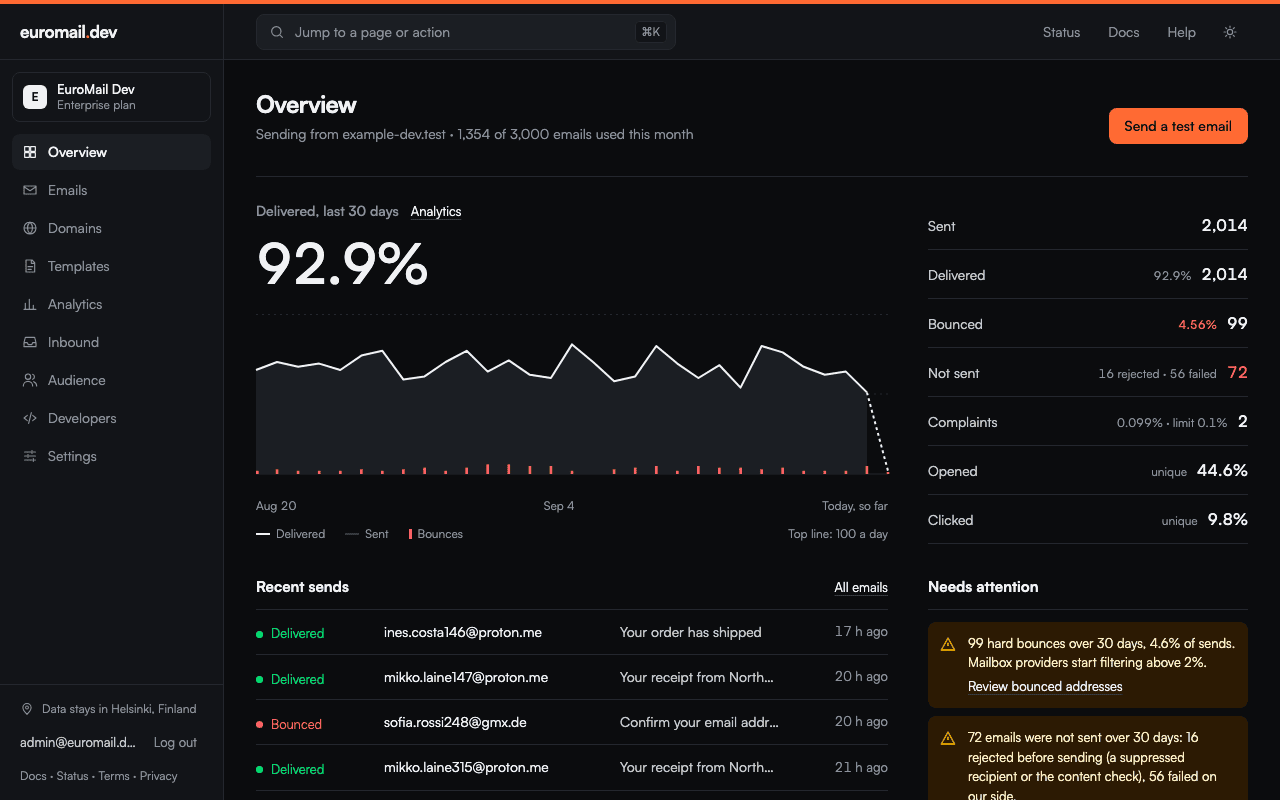Open the Templates section

point(111,266)
